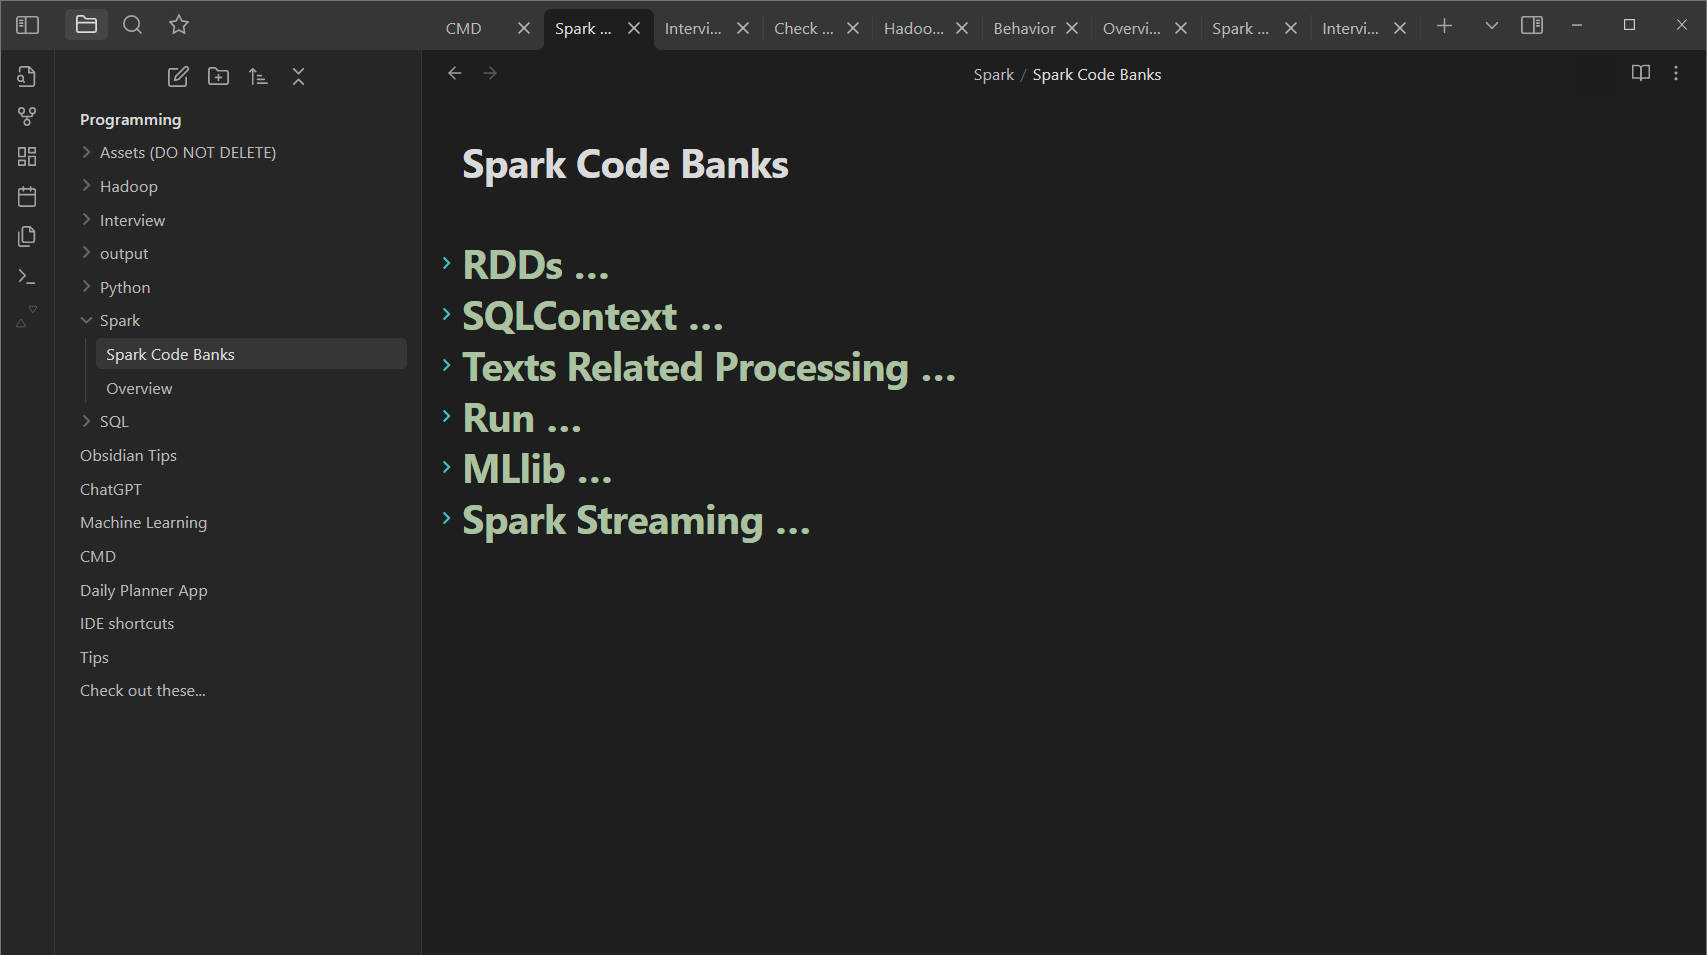
Task: Toggle the right sidebar panel
Action: coord(1531,25)
